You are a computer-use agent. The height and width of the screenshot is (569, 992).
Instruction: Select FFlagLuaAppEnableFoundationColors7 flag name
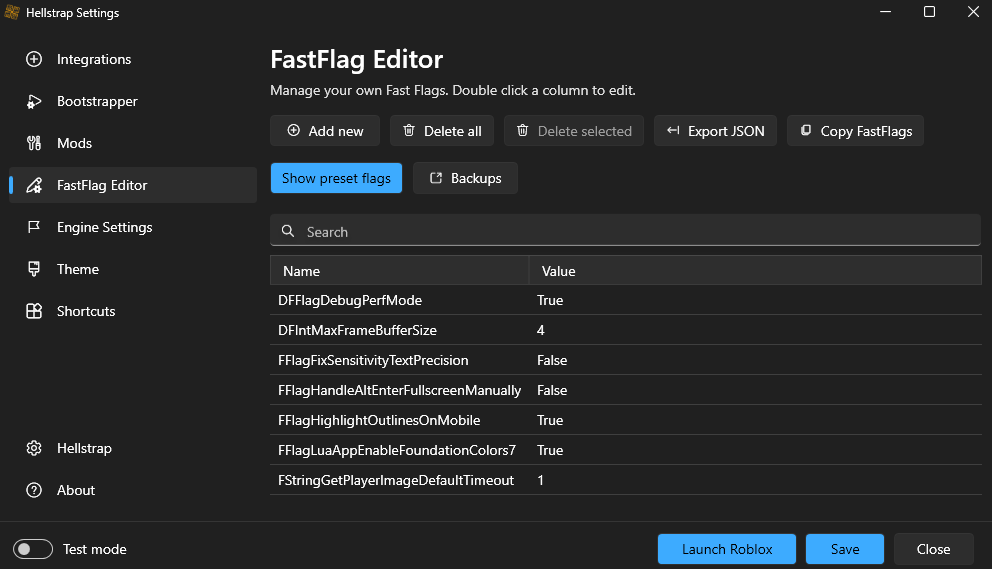point(397,450)
